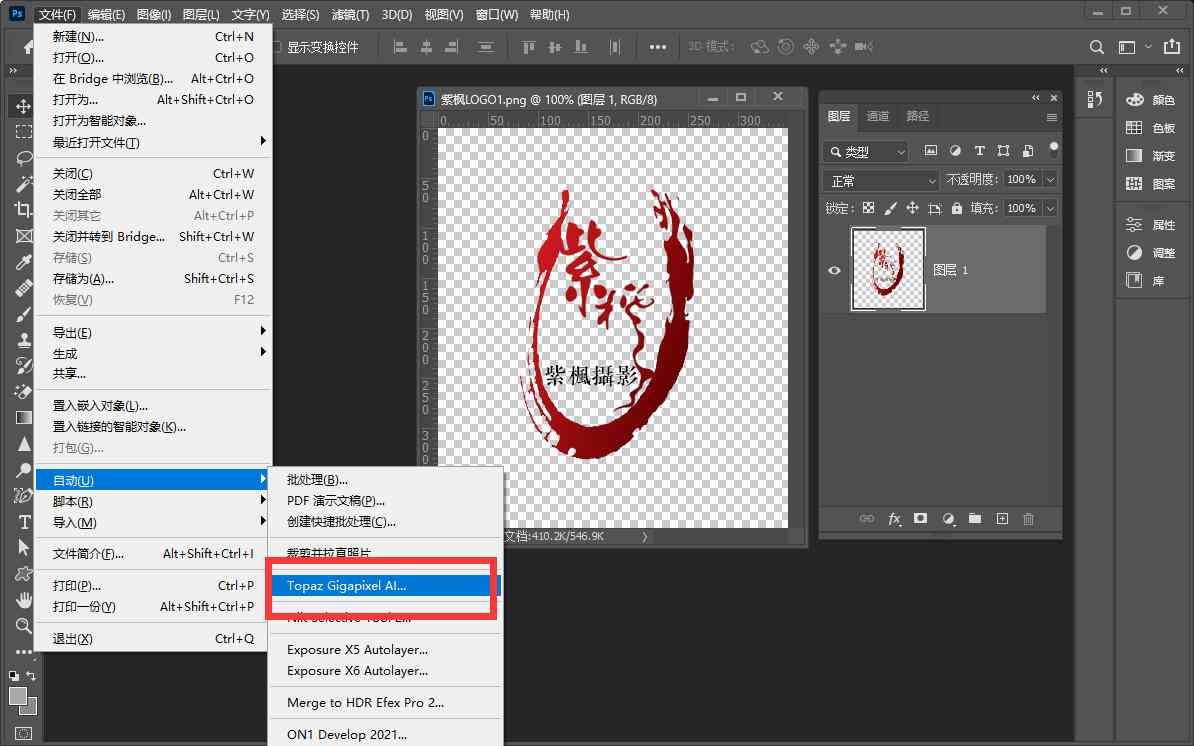
Task: Toggle shape layer filter
Action: pos(1004,151)
